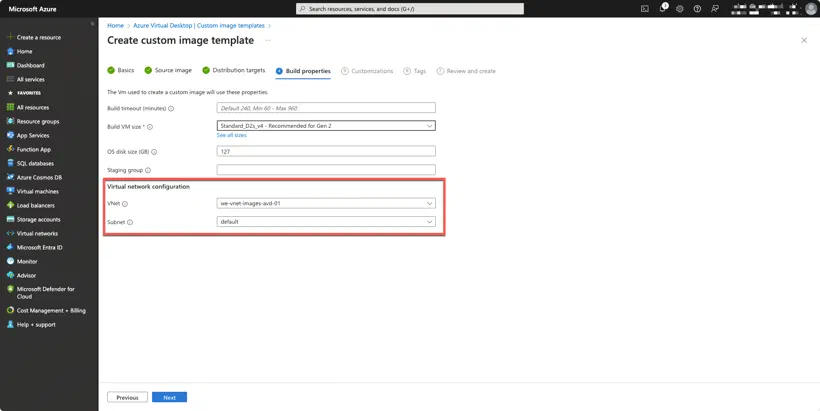The image size is (820, 411).
Task: Click the Function App lightning icon
Action: point(10,149)
